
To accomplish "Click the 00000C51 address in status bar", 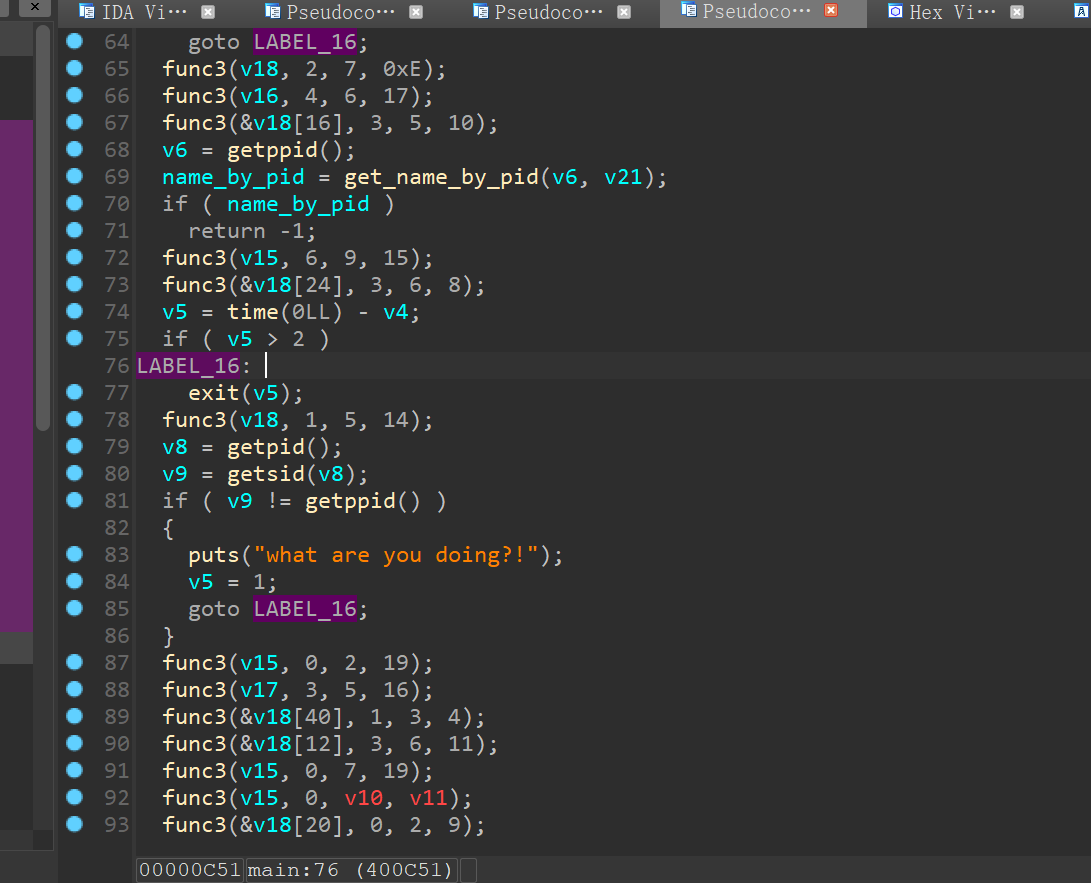I will coord(190,870).
